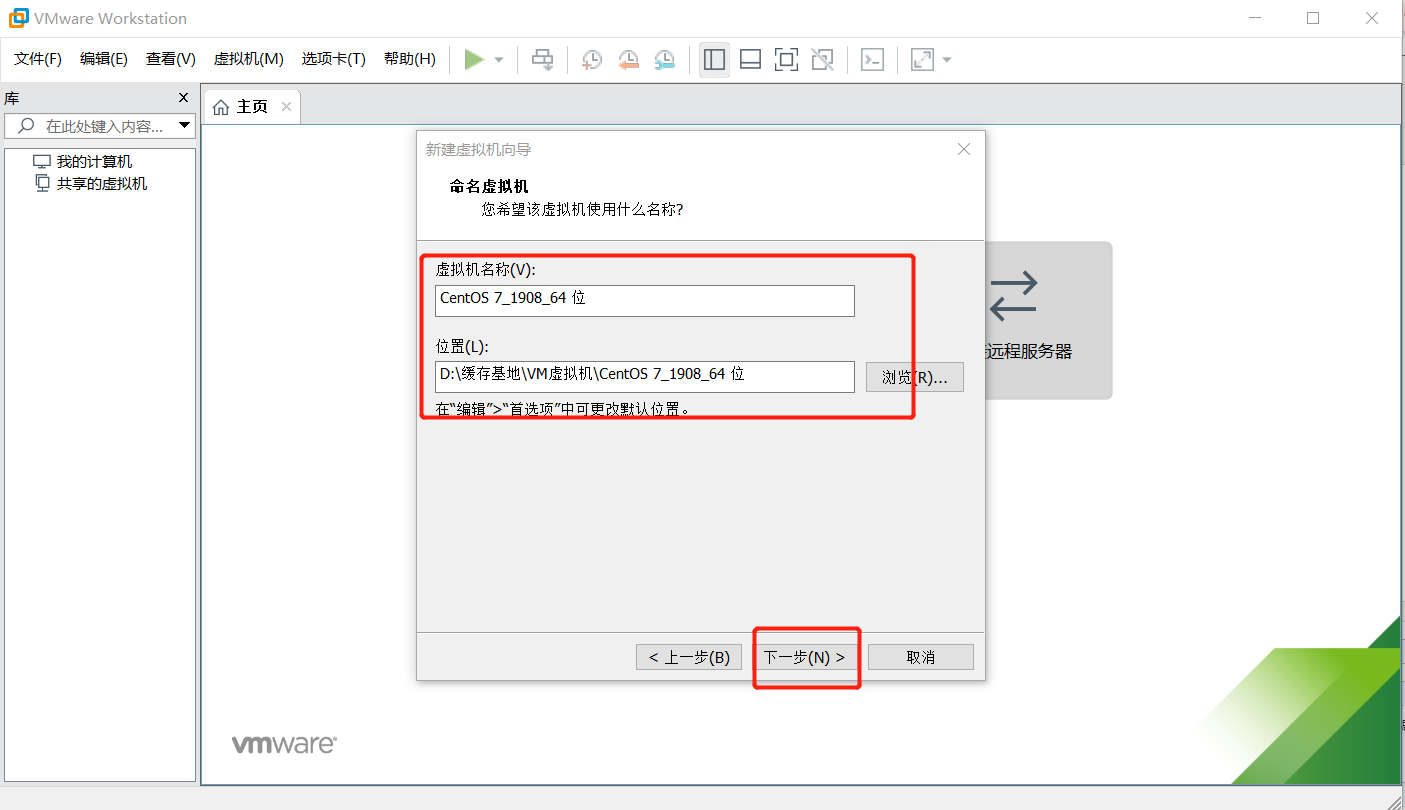Click the search magnifier icon in library
1405x810 pixels.
pyautogui.click(x=26, y=126)
